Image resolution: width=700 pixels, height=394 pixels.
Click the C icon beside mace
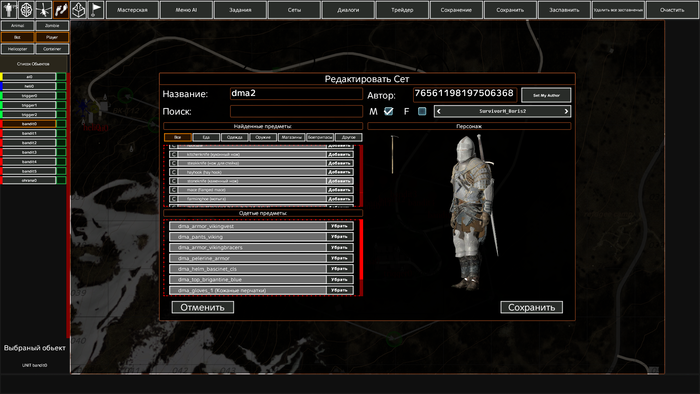coord(173,190)
